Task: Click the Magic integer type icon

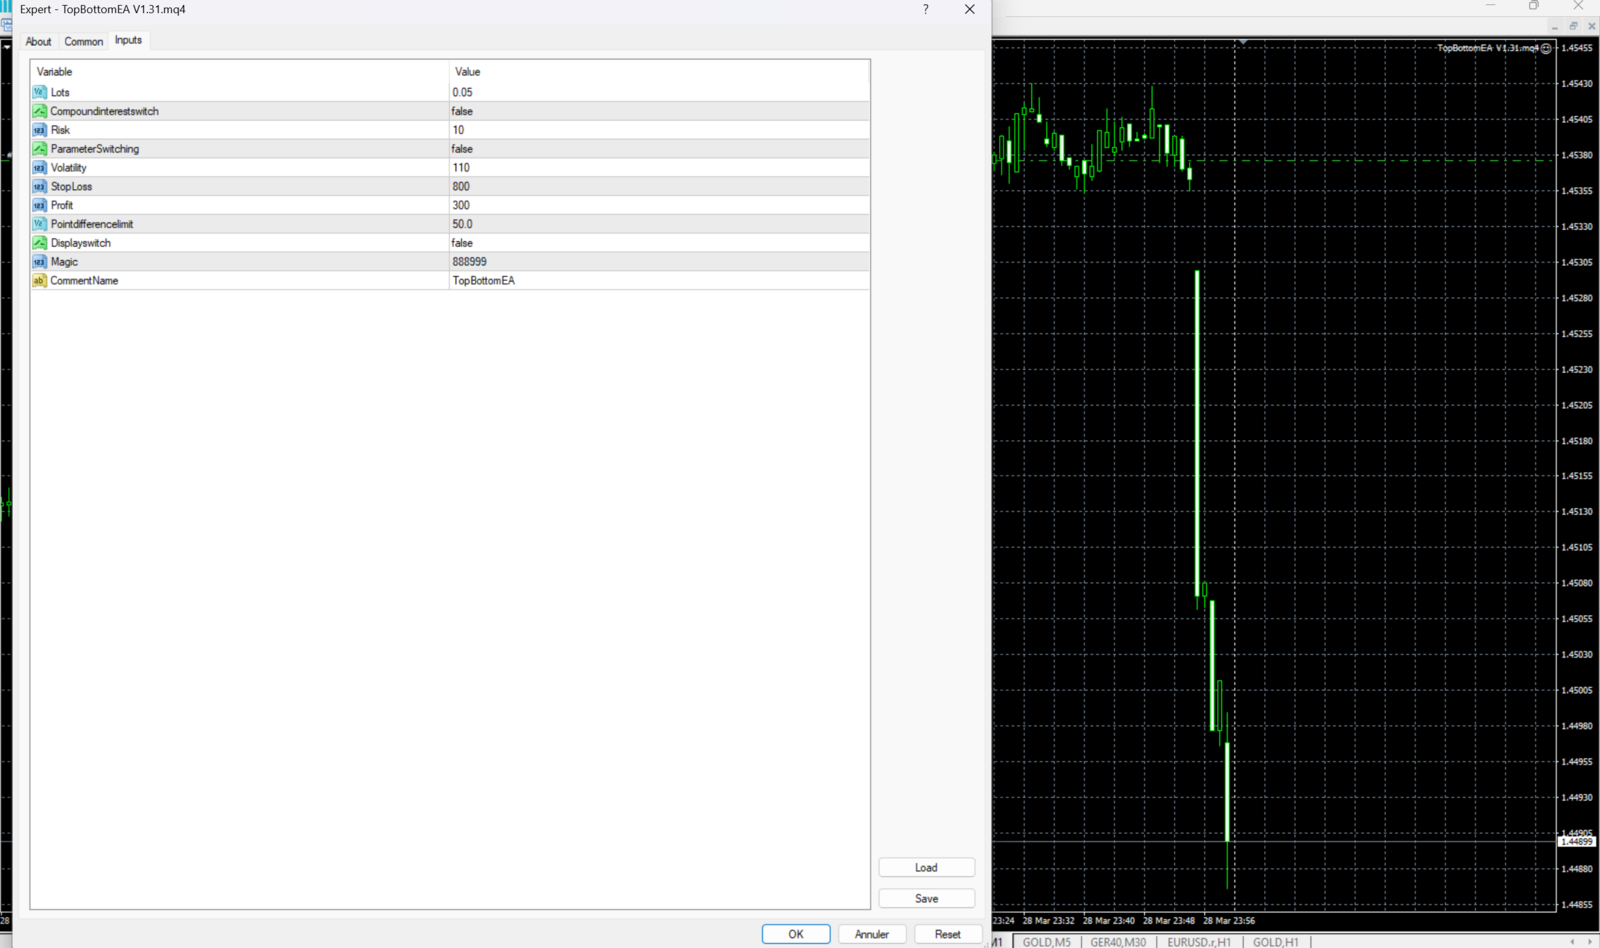Action: [39, 262]
